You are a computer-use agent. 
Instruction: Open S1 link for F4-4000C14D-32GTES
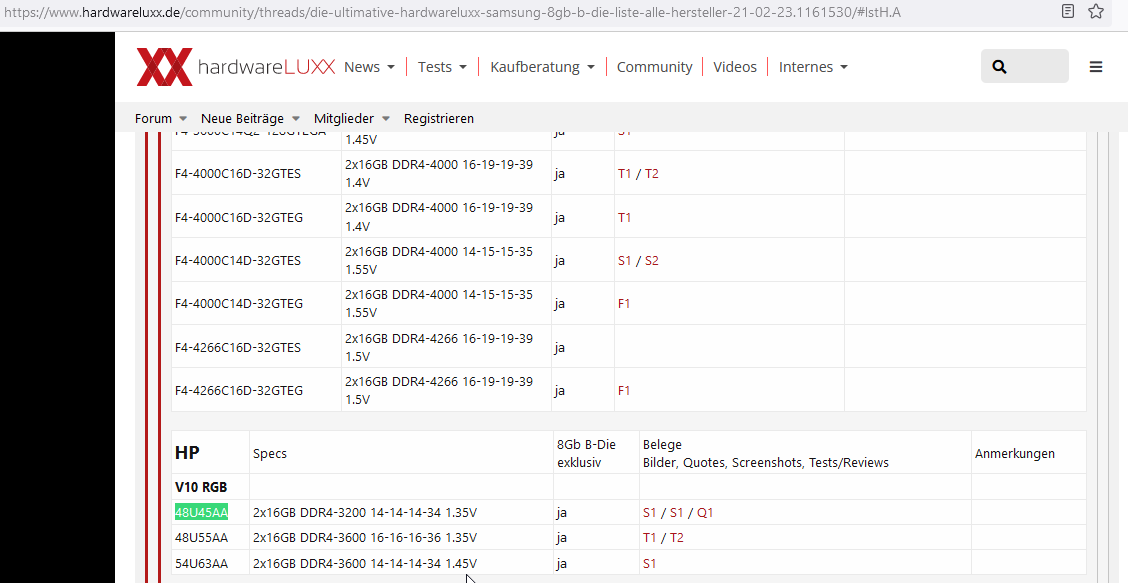coord(624,261)
